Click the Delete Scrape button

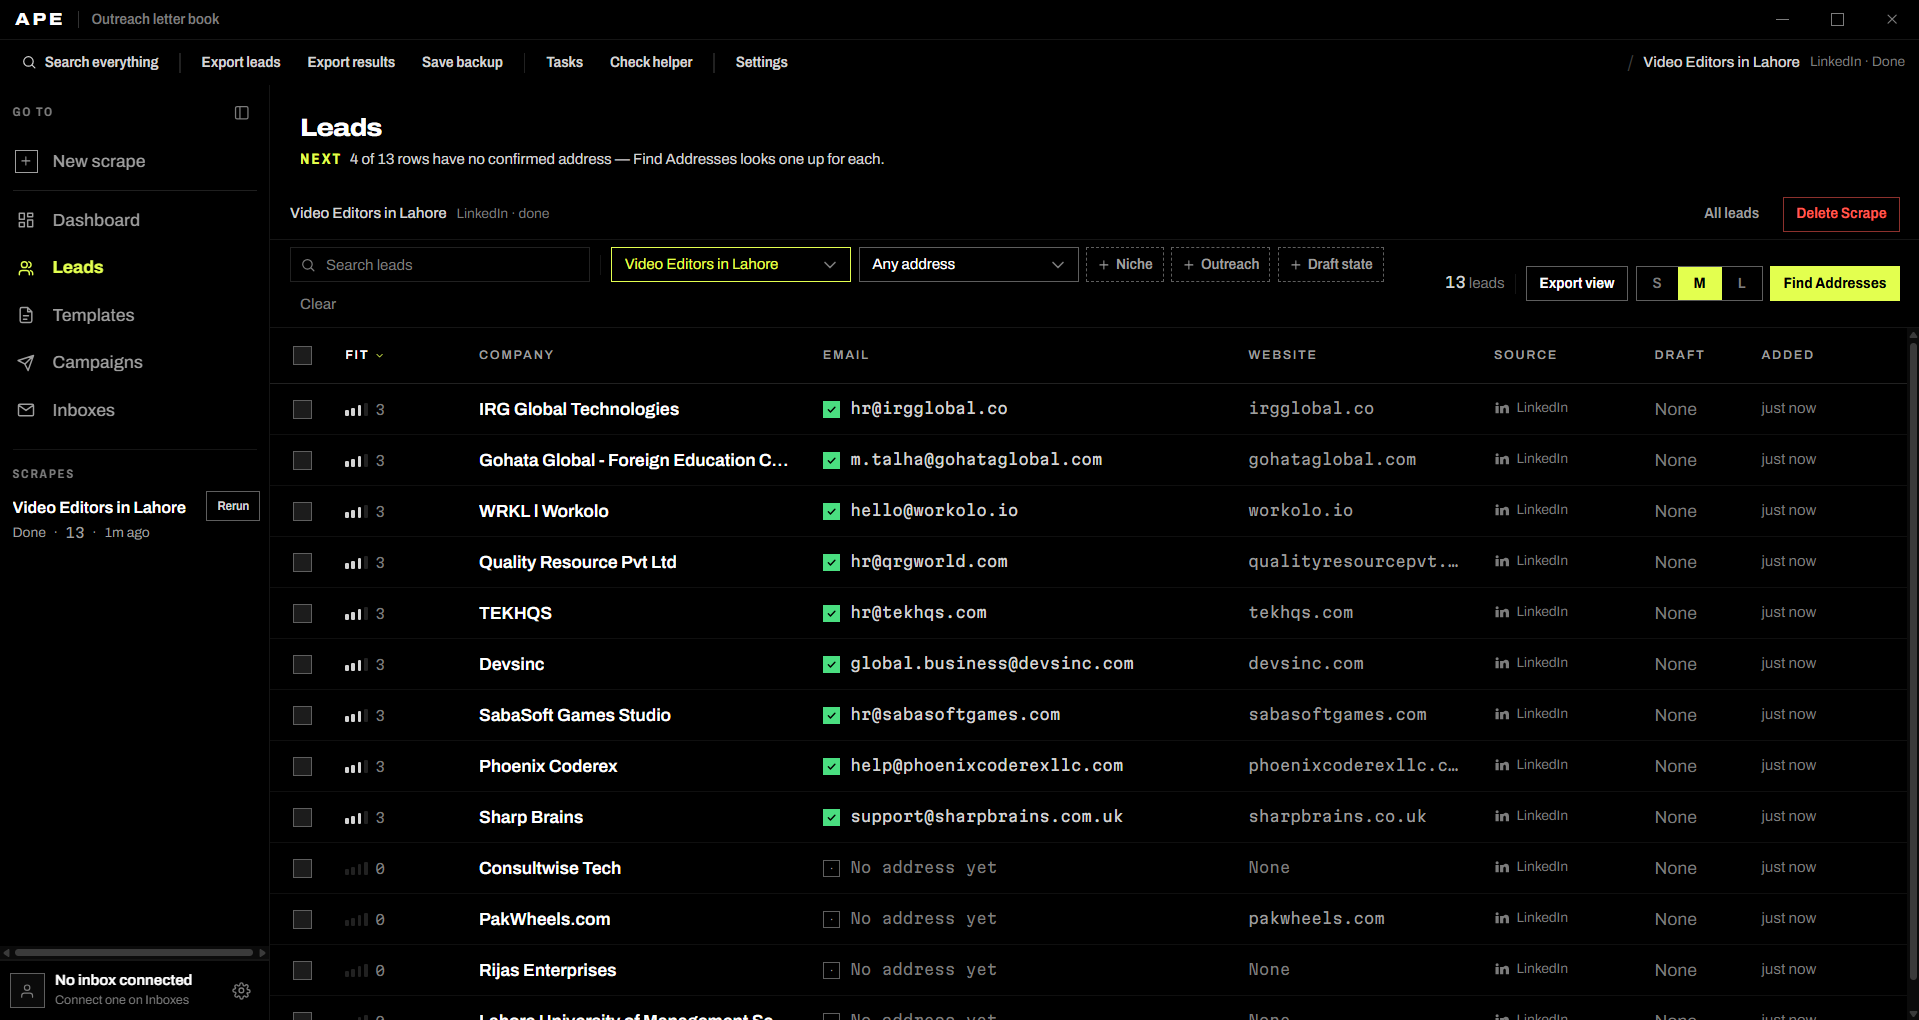(x=1841, y=214)
